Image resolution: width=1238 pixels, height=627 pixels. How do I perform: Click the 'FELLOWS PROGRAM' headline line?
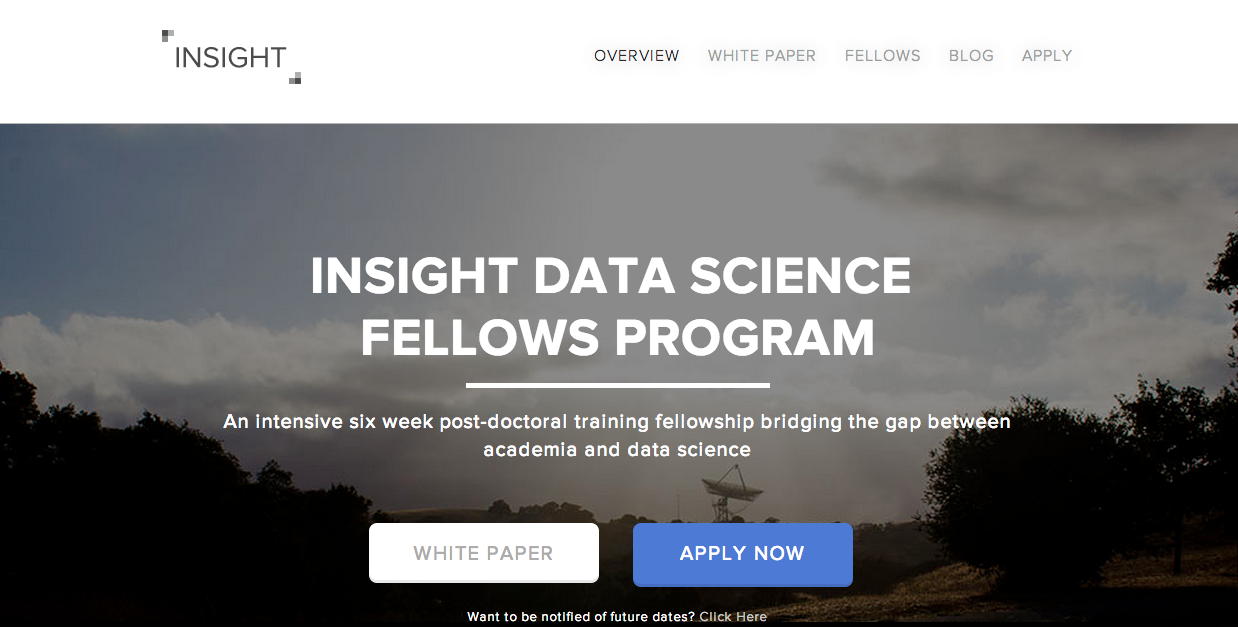pyautogui.click(x=618, y=338)
